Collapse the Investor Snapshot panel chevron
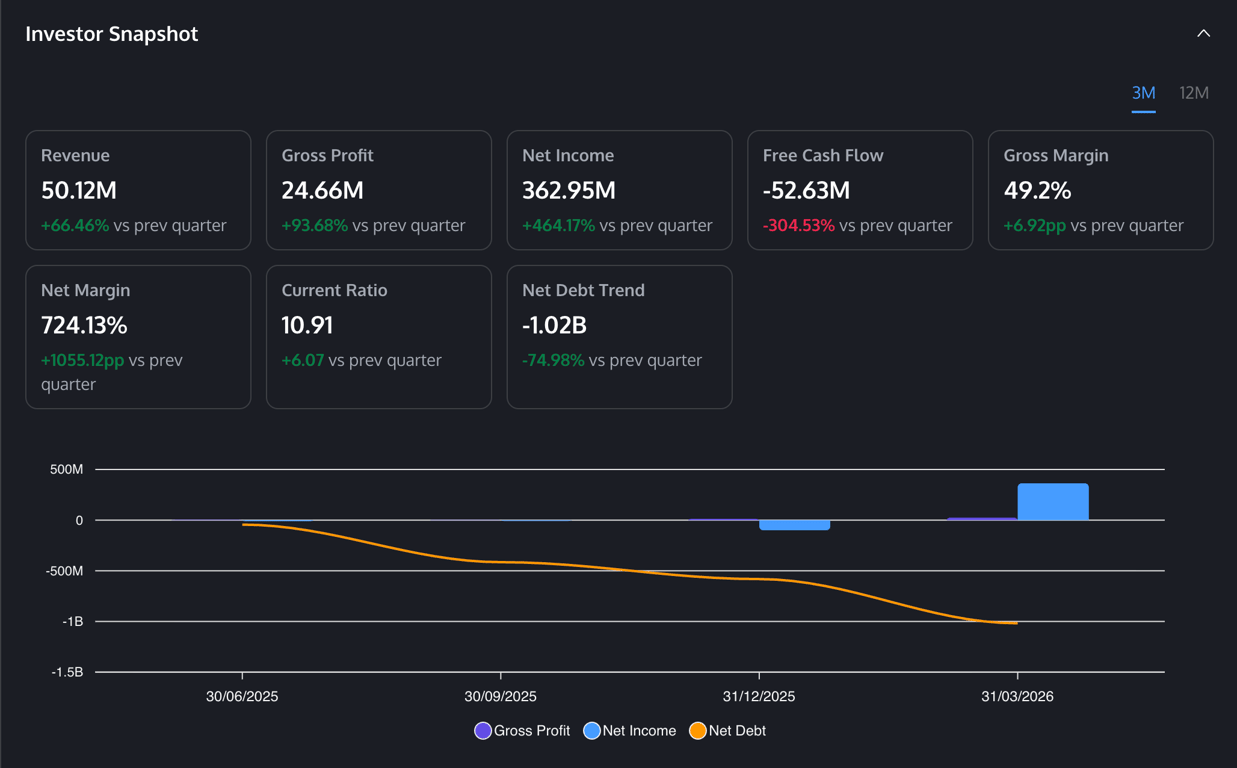This screenshot has width=1237, height=768. pos(1203,33)
